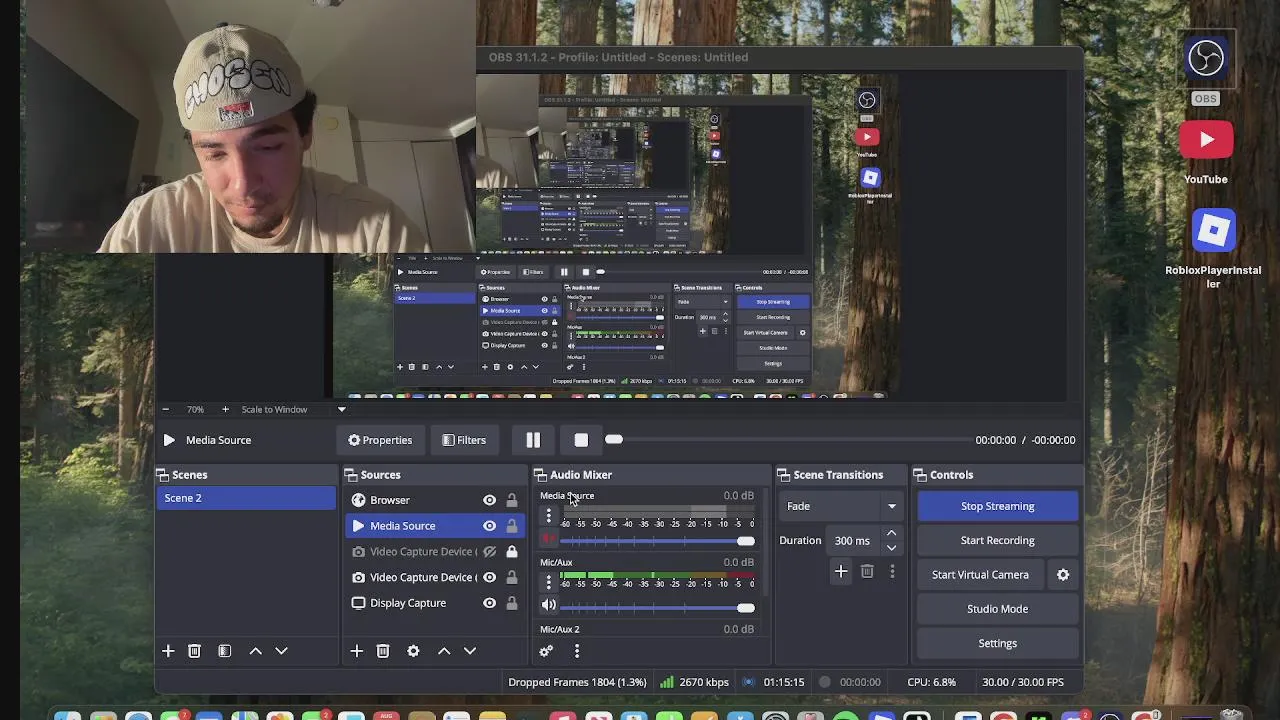The width and height of the screenshot is (1280, 720).
Task: Click Audio Mixer panel header
Action: pos(651,475)
